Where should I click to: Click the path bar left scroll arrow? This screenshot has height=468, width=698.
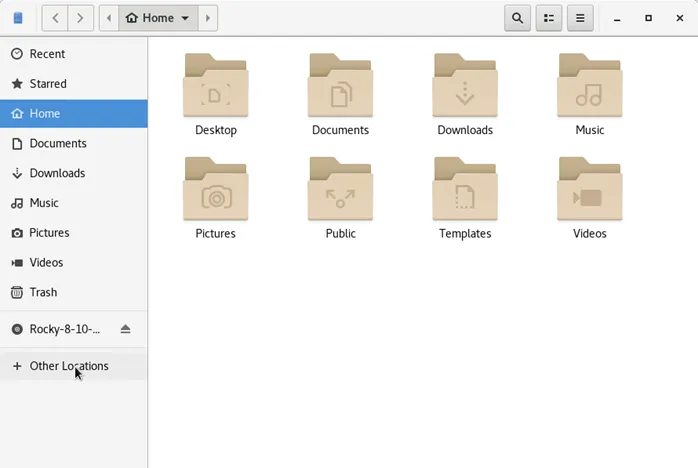click(109, 18)
